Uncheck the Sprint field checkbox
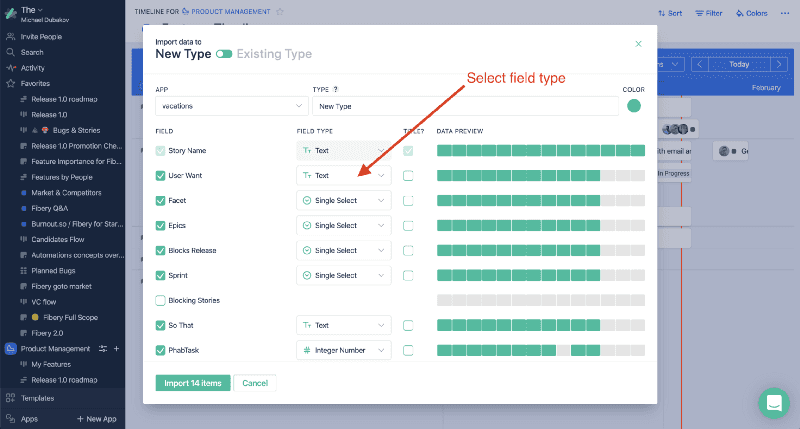 pyautogui.click(x=160, y=275)
